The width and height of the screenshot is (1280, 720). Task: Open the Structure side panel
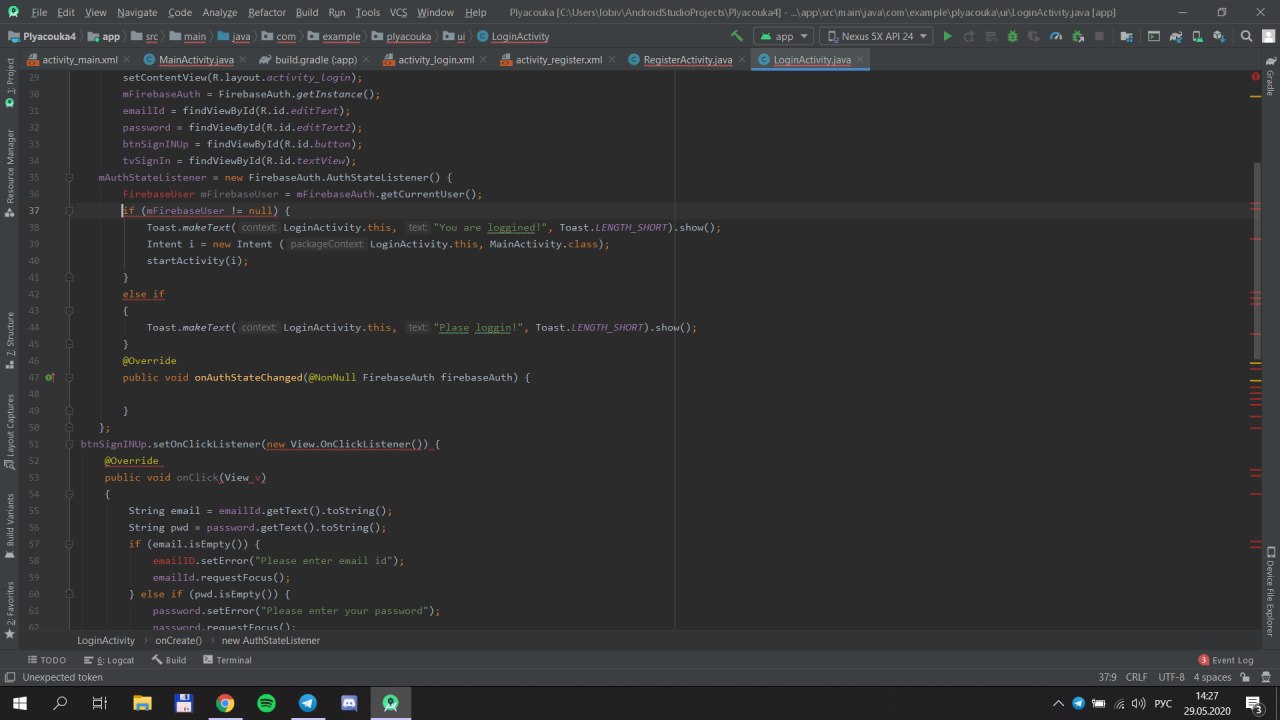coord(10,342)
